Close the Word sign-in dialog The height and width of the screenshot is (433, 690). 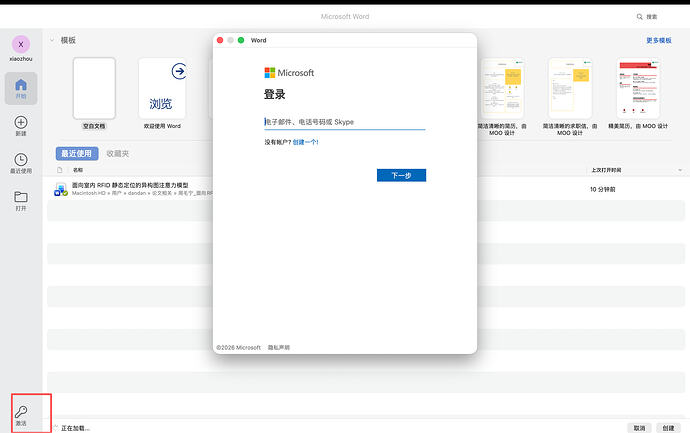click(x=220, y=40)
